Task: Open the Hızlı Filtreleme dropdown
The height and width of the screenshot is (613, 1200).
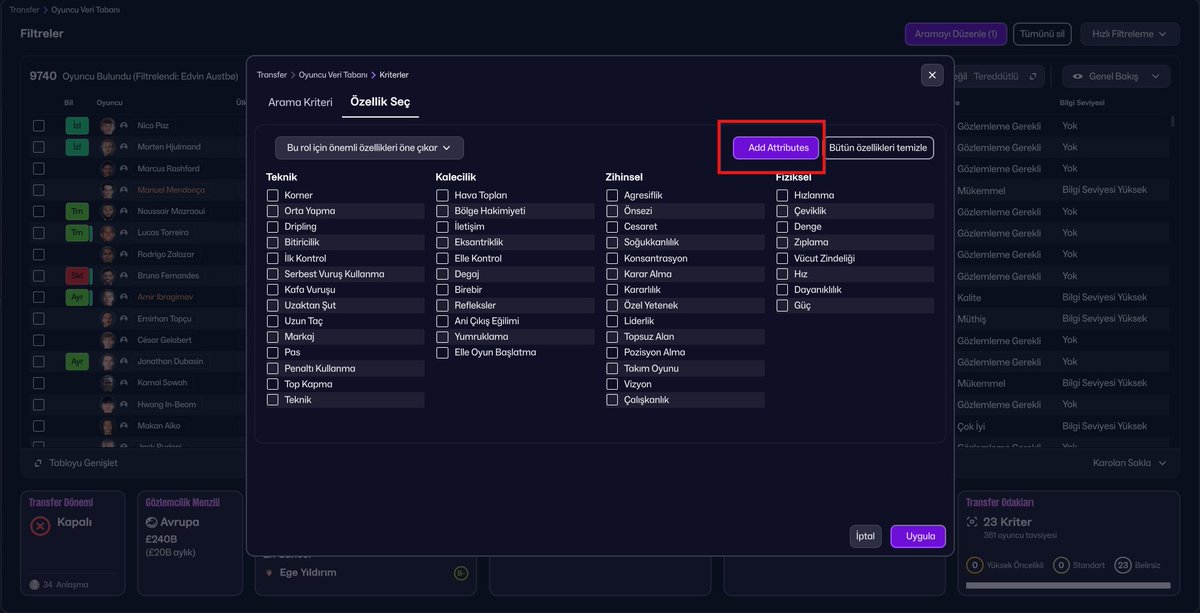Action: coord(1129,34)
